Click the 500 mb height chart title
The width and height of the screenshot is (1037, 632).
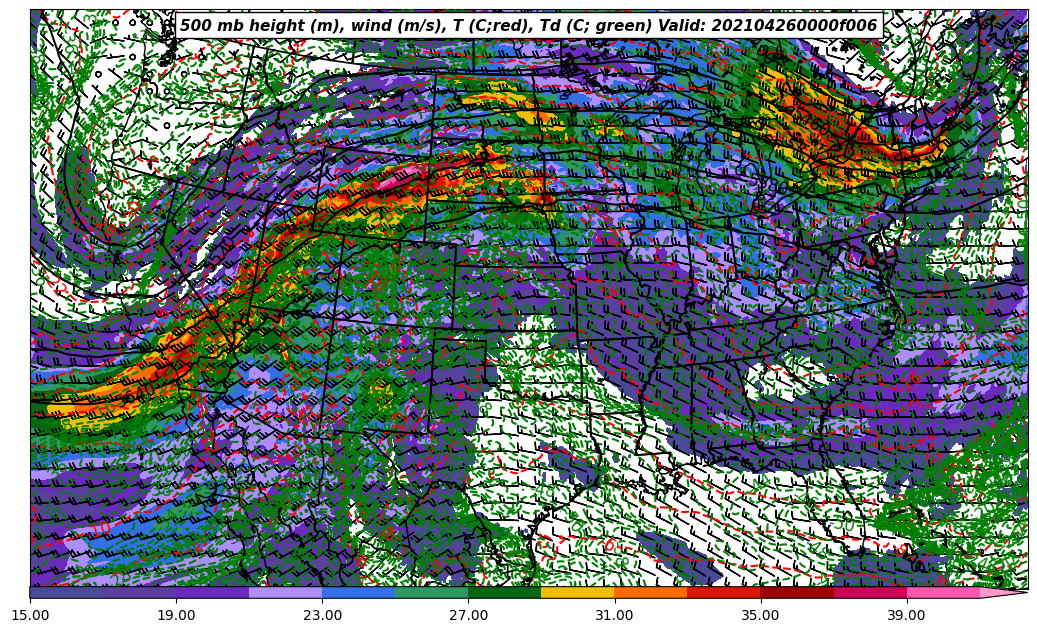(x=528, y=26)
